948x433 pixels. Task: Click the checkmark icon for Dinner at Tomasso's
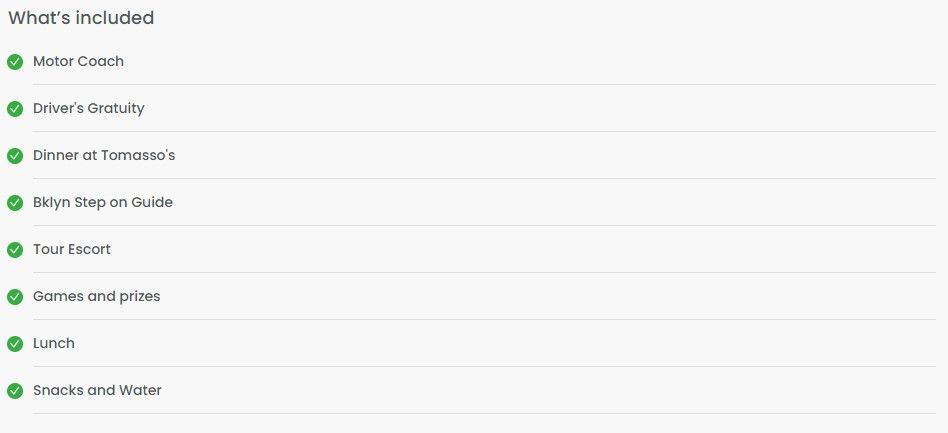(15, 156)
